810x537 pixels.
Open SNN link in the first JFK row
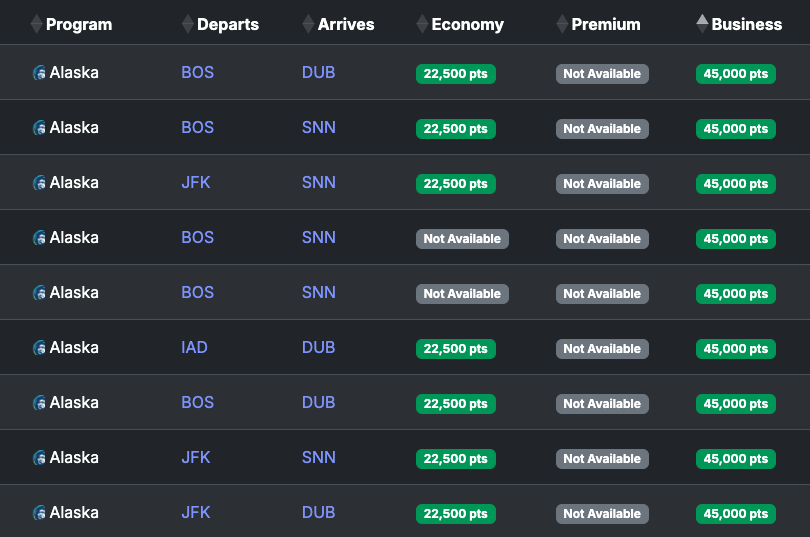[x=319, y=182]
